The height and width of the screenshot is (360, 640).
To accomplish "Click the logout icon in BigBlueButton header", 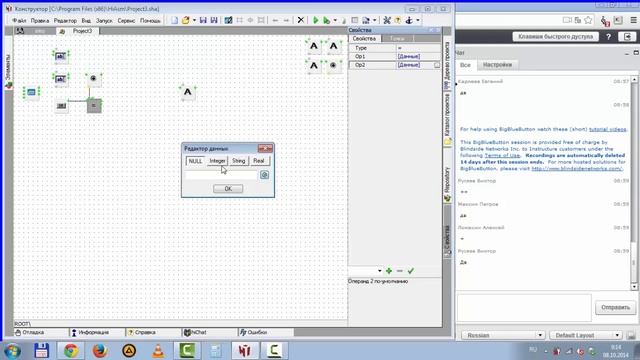I will (628, 36).
